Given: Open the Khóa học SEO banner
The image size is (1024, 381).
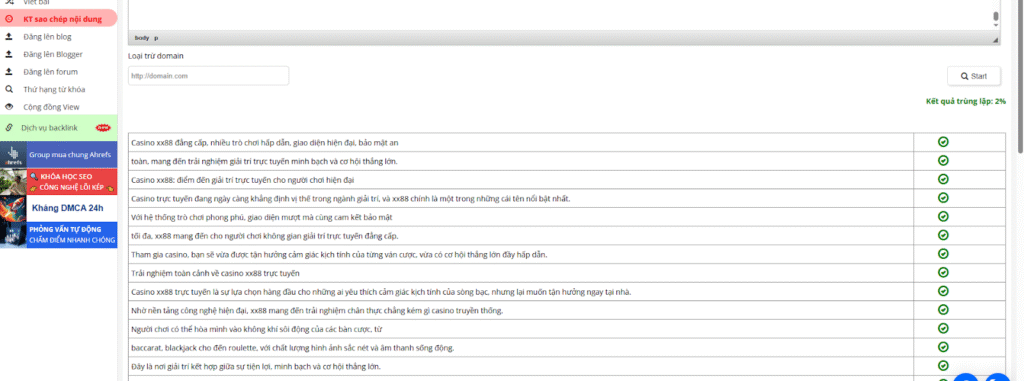Looking at the screenshot, I should click(x=59, y=181).
